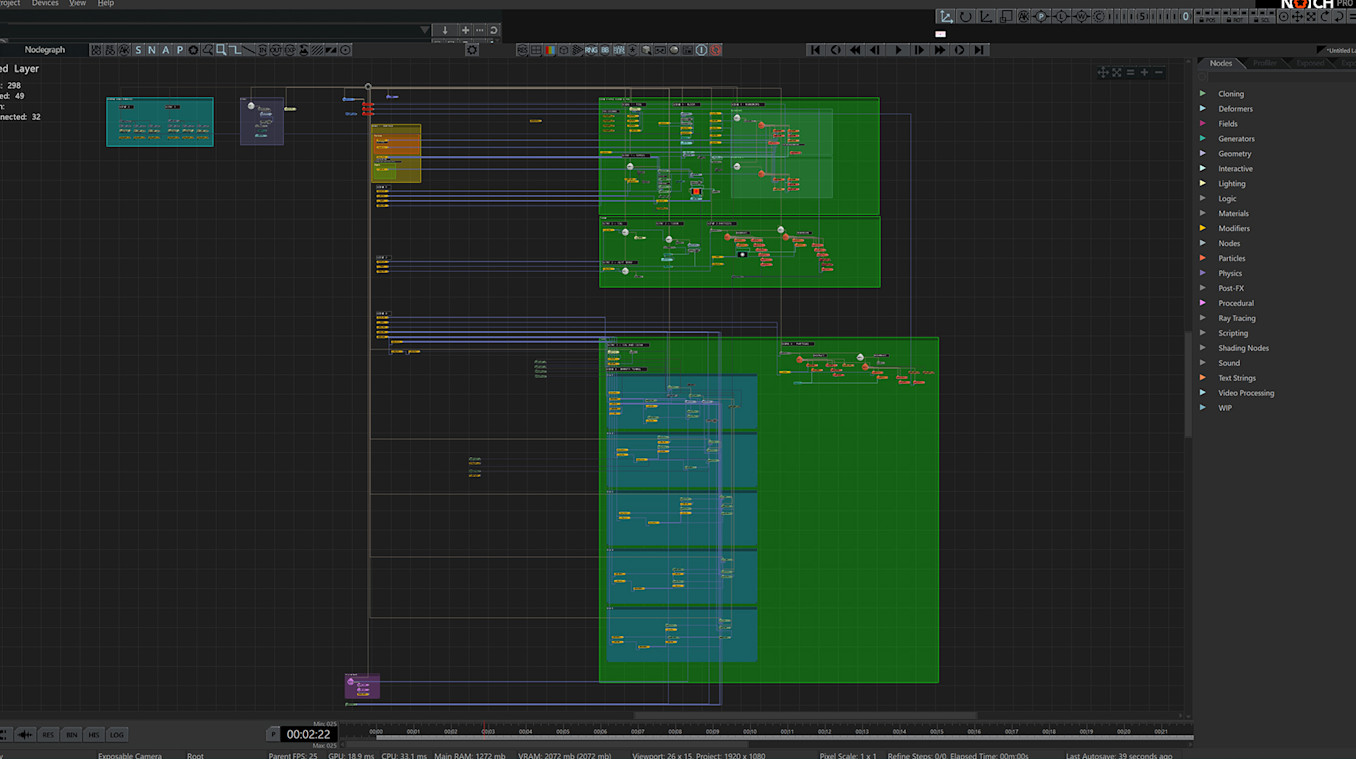The image size is (1356, 759).
Task: Open the top bar dropdown arrow
Action: [425, 30]
